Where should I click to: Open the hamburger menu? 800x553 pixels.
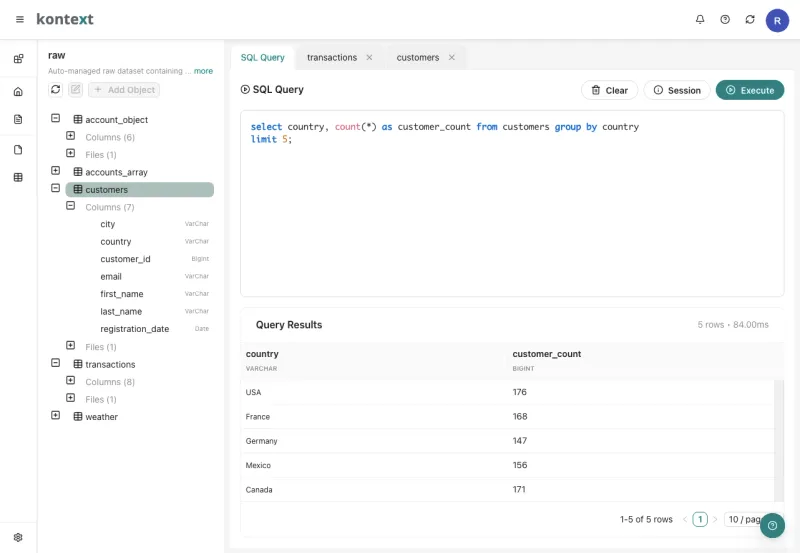20,19
